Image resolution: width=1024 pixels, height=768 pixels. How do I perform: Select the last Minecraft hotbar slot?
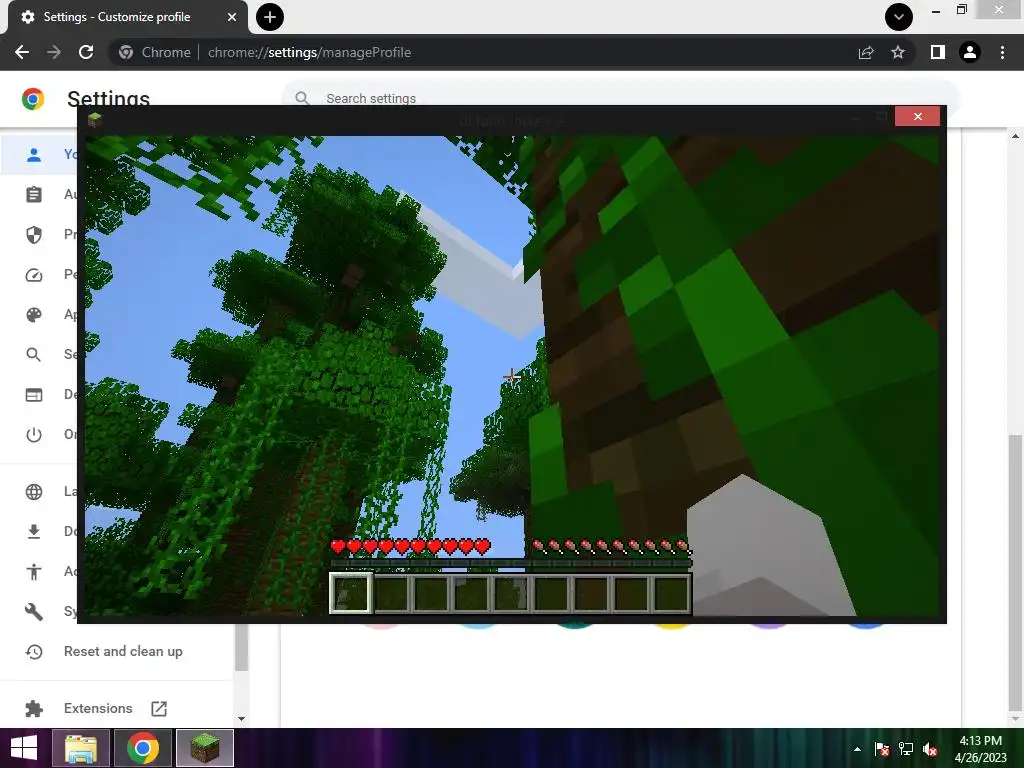tap(671, 594)
